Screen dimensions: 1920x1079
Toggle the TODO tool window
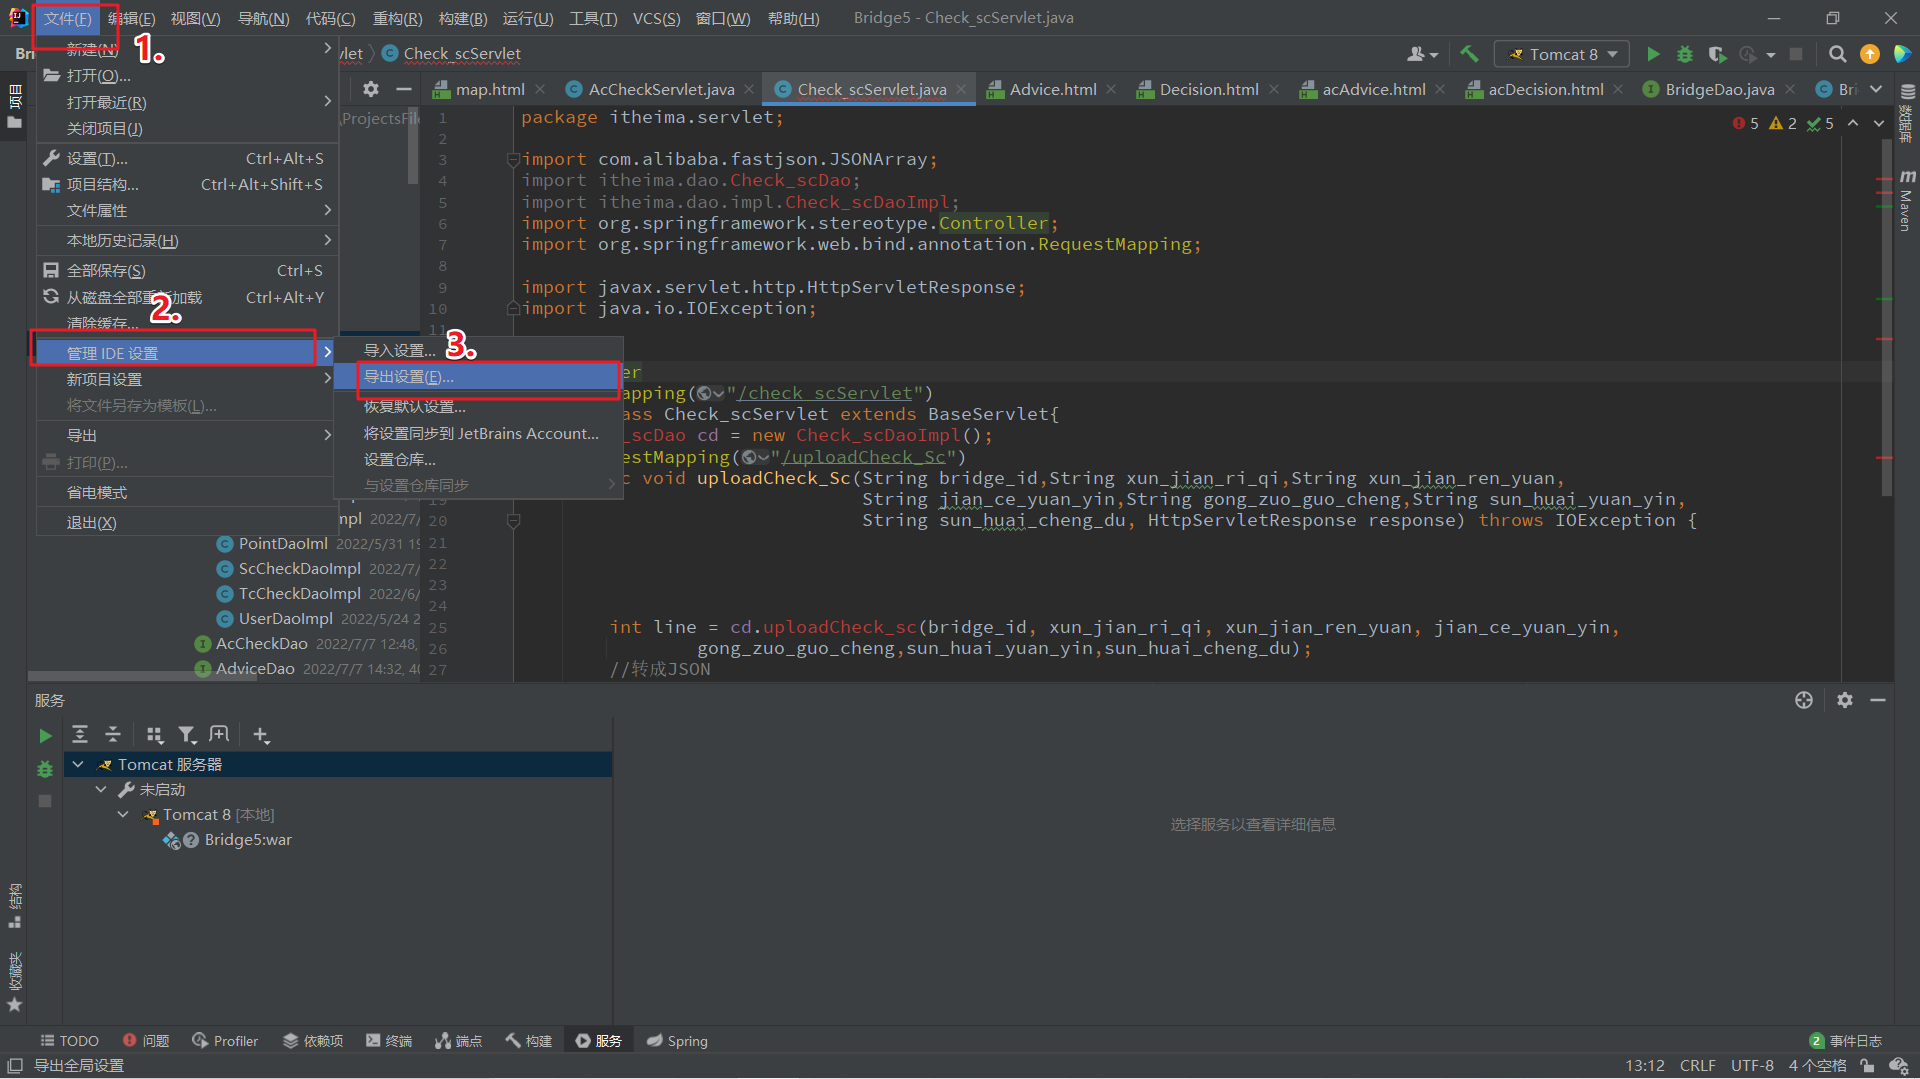69,1041
